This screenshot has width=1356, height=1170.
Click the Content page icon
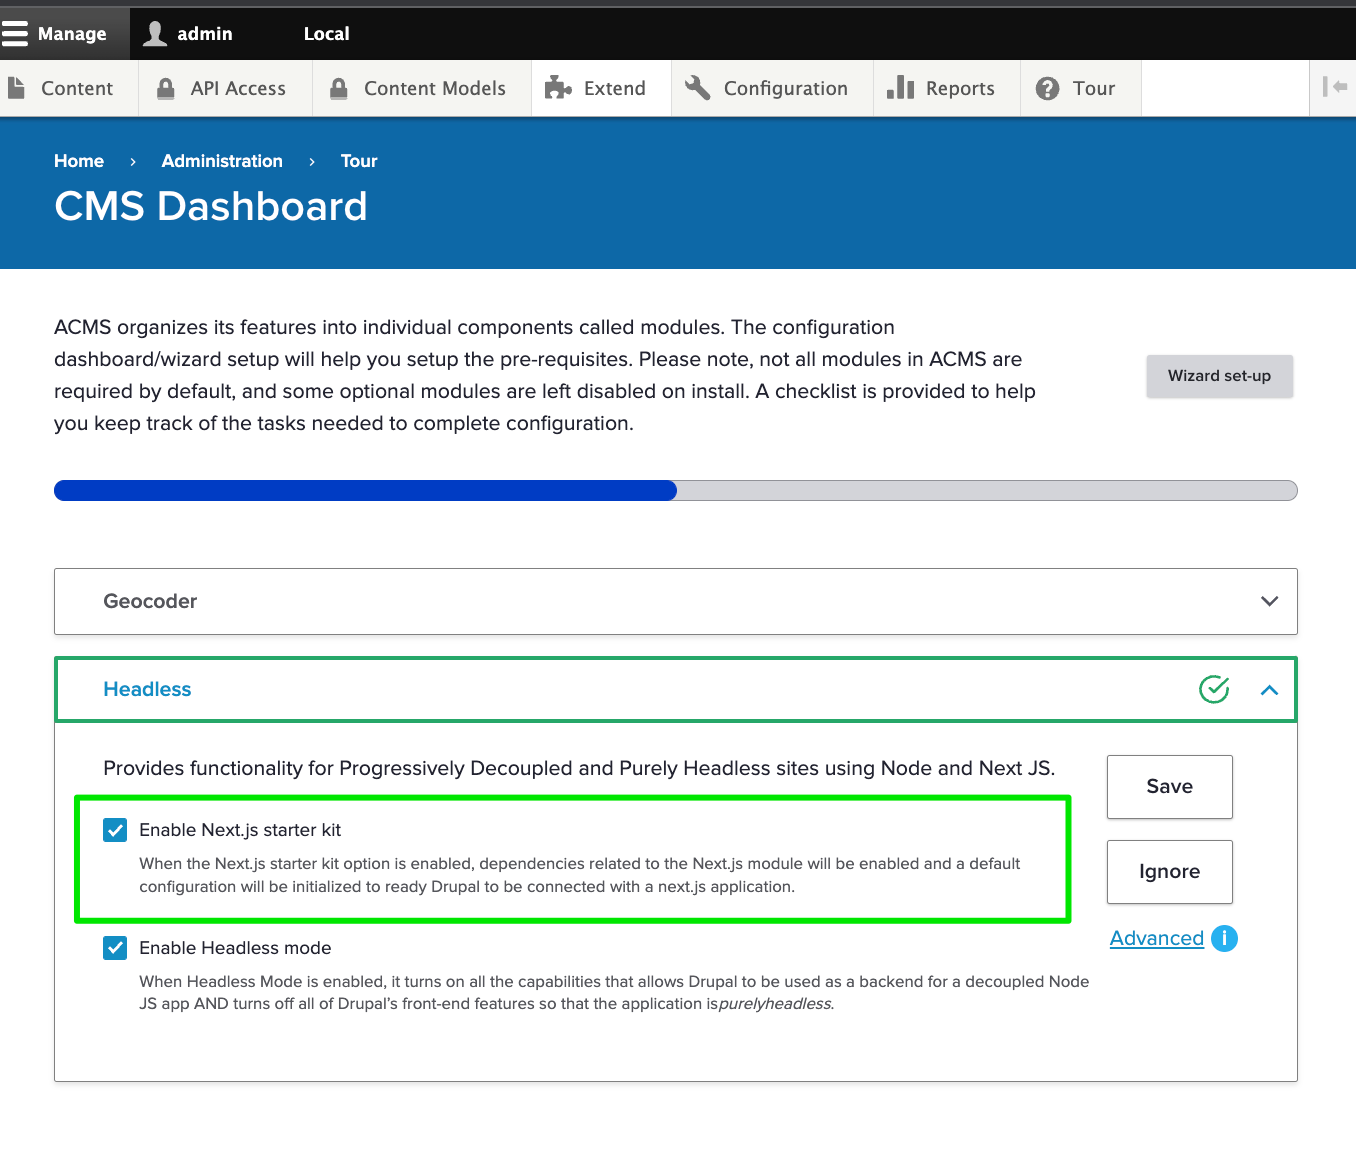pos(16,88)
